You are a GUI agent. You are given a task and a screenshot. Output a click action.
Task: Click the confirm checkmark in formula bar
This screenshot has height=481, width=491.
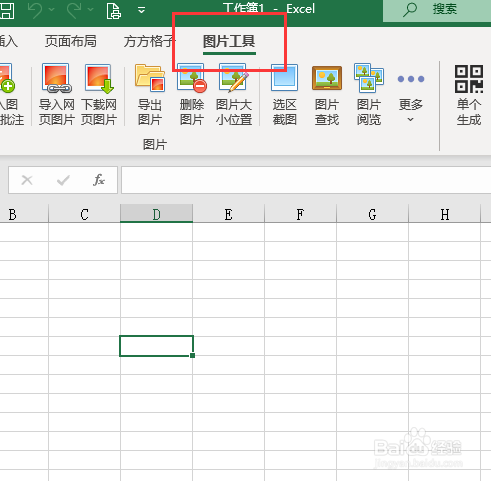[x=63, y=180]
